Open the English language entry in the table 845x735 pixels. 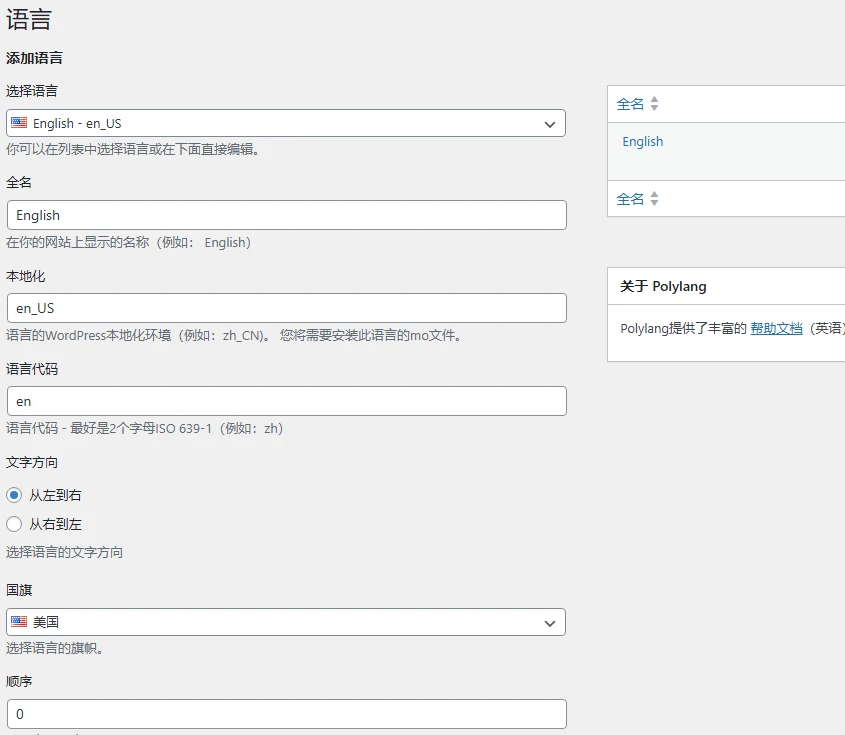click(x=642, y=141)
